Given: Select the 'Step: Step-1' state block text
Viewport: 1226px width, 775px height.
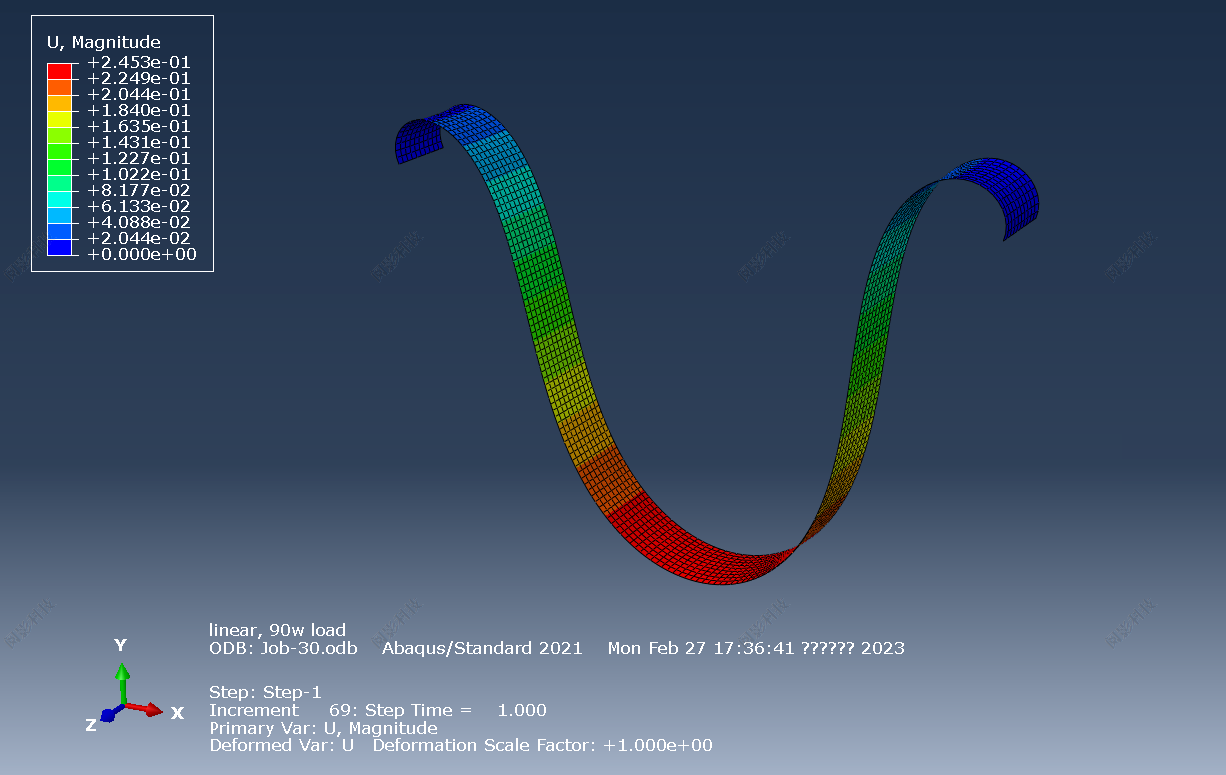Looking at the screenshot, I should [x=265, y=691].
